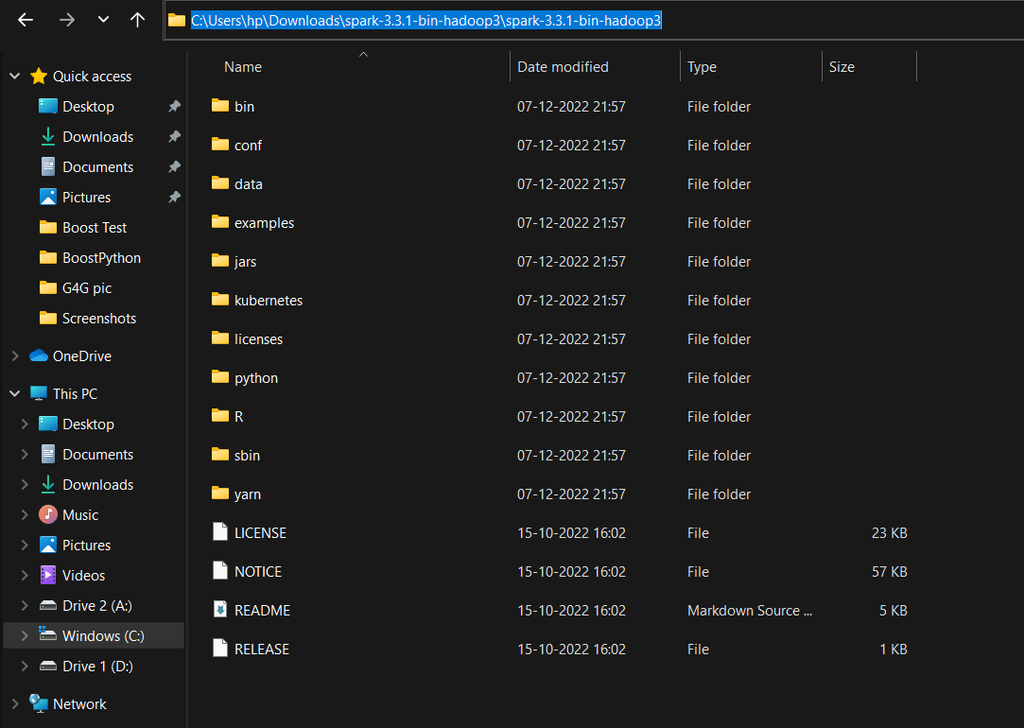This screenshot has width=1024, height=728.
Task: Select the R folder
Action: tap(238, 417)
